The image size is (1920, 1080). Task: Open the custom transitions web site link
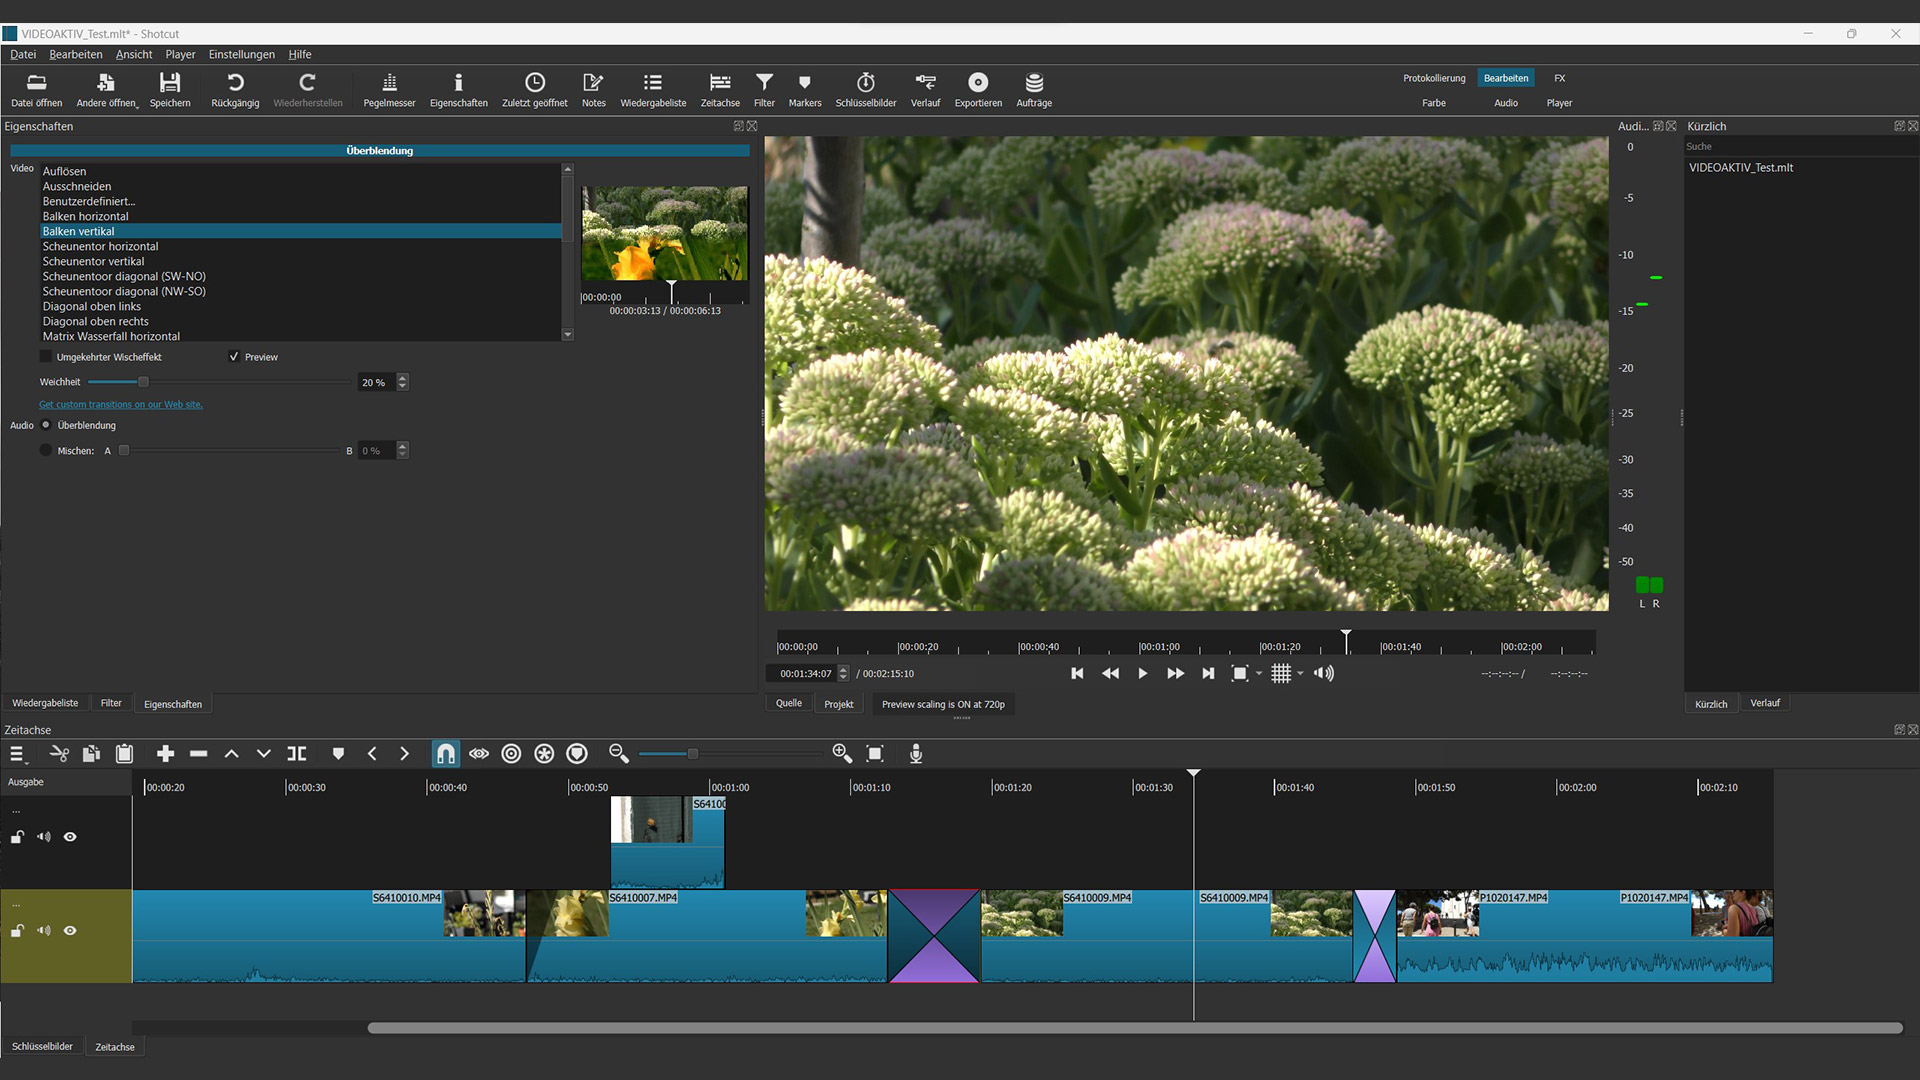[120, 405]
